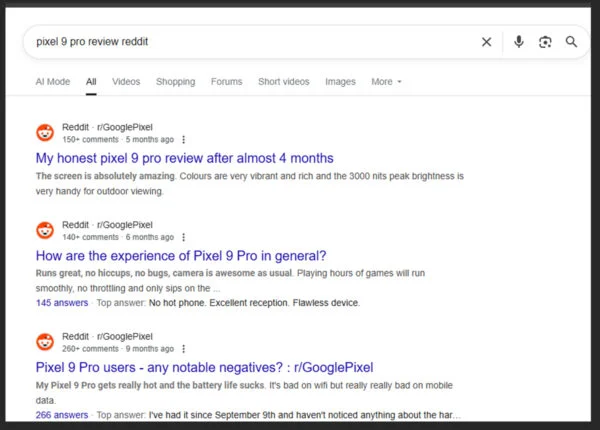Switch to the Short videos tab
This screenshot has height=430, width=600.
(x=284, y=81)
